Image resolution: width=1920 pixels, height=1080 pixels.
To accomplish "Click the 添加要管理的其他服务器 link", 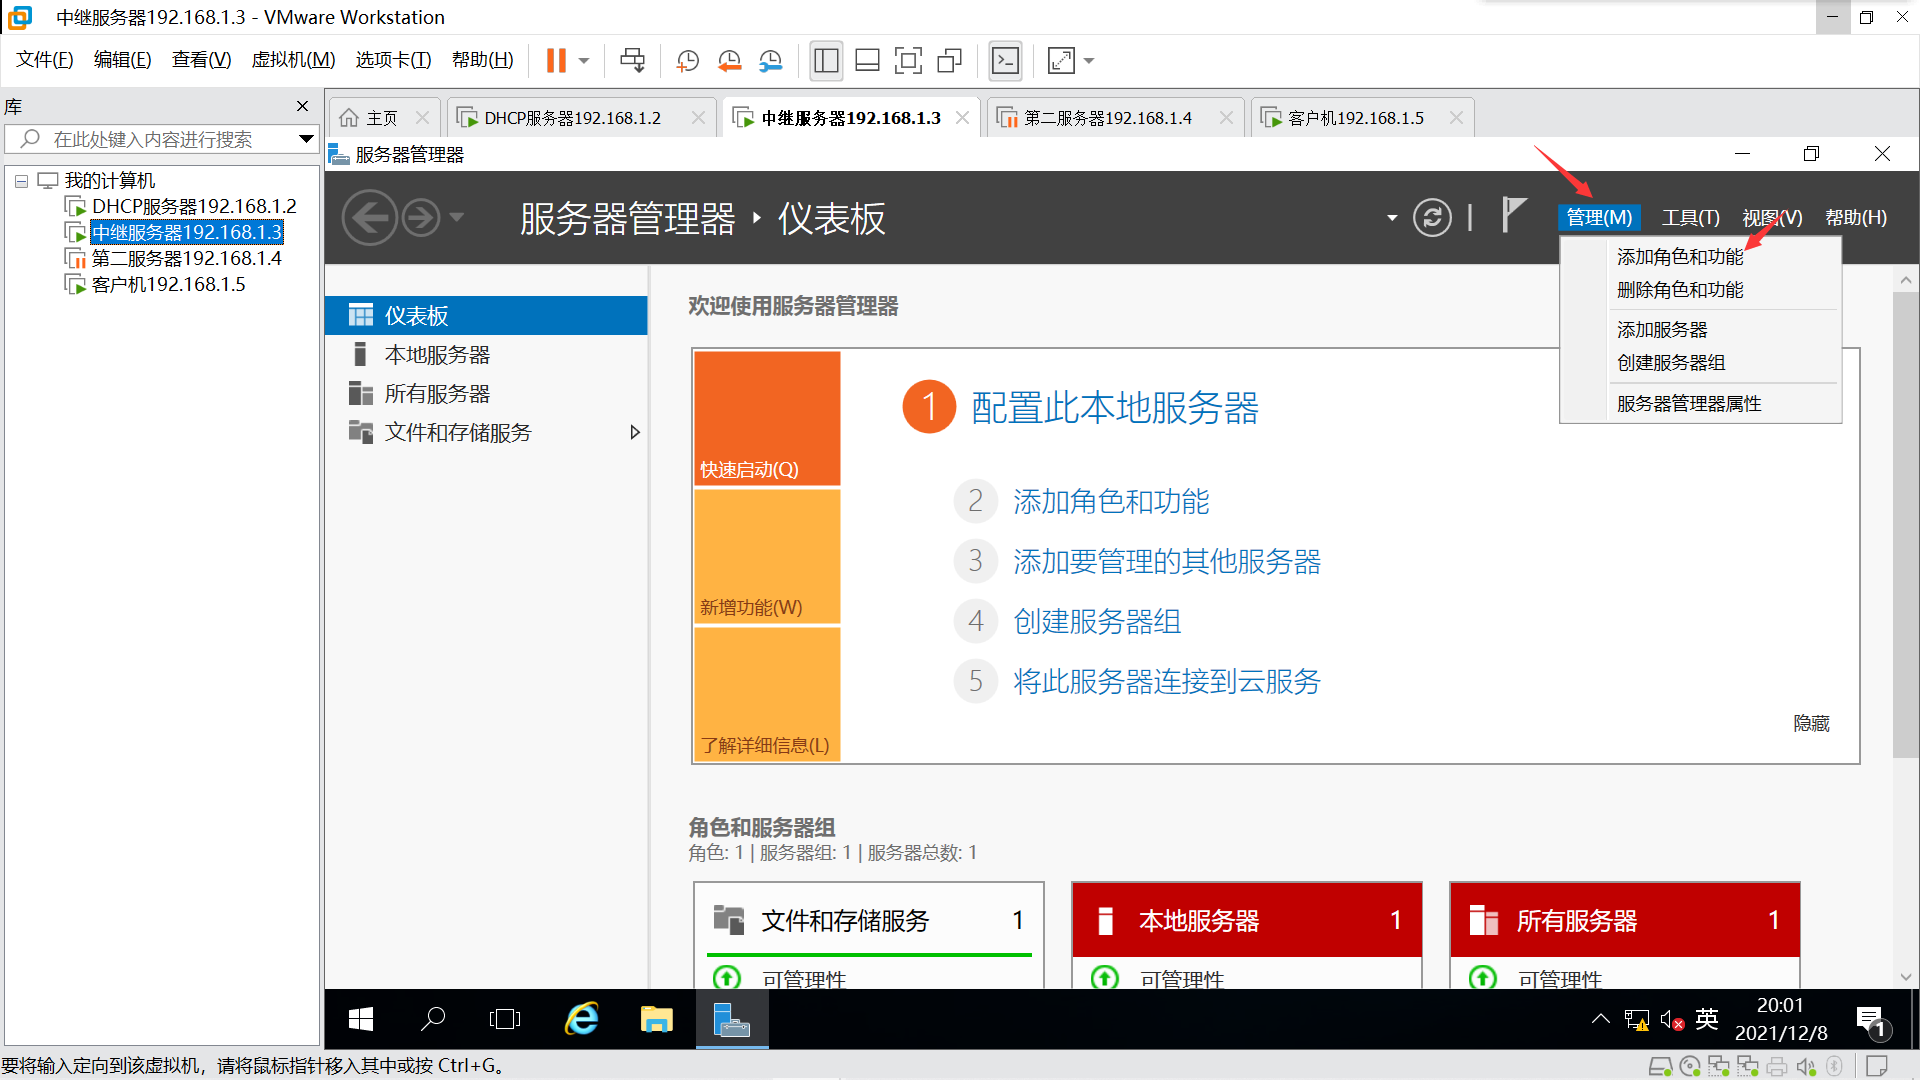I will click(1166, 561).
